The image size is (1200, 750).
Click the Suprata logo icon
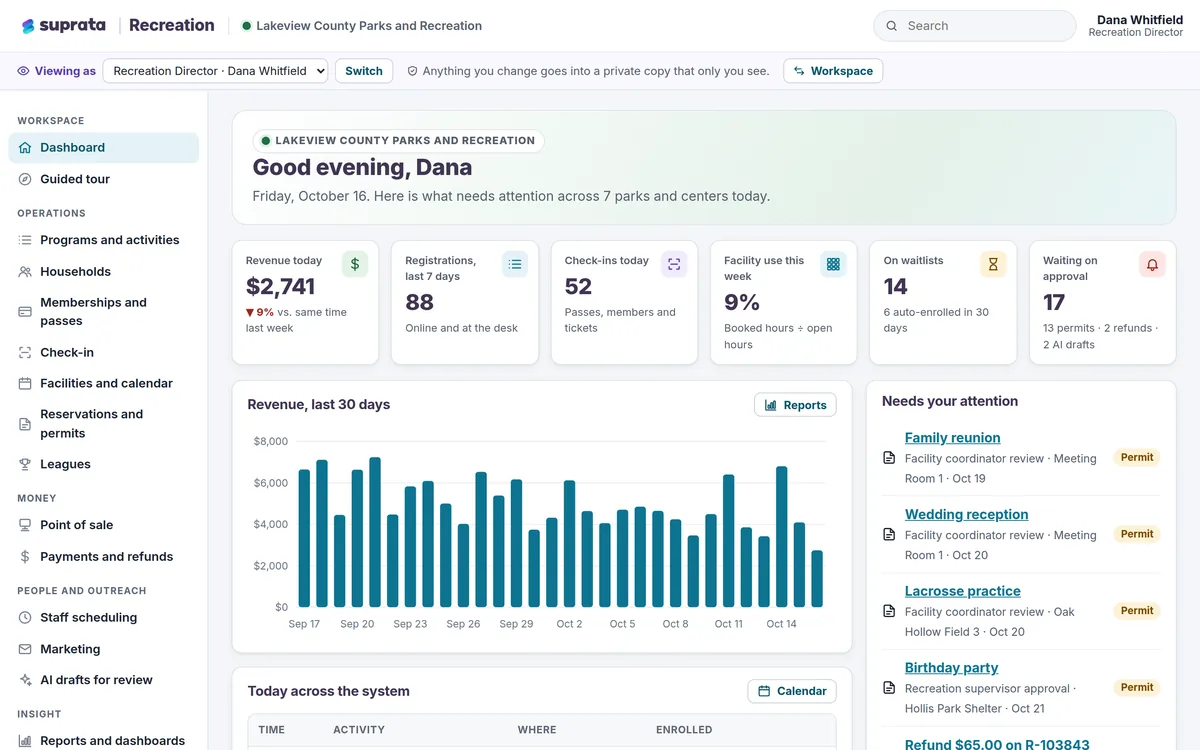(28, 26)
